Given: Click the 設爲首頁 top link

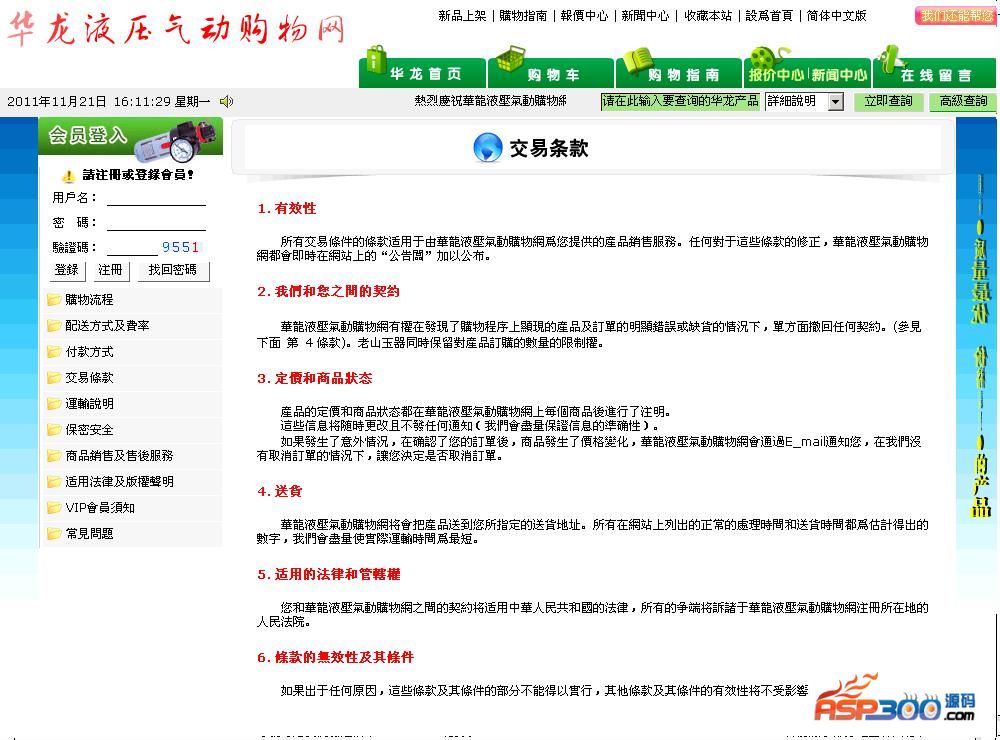Looking at the screenshot, I should (x=769, y=16).
